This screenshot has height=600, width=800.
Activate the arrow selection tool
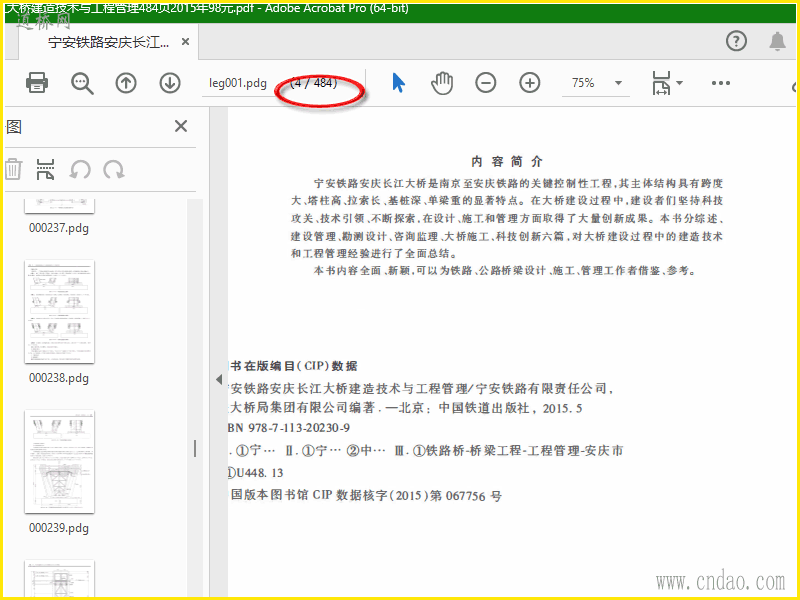point(398,83)
